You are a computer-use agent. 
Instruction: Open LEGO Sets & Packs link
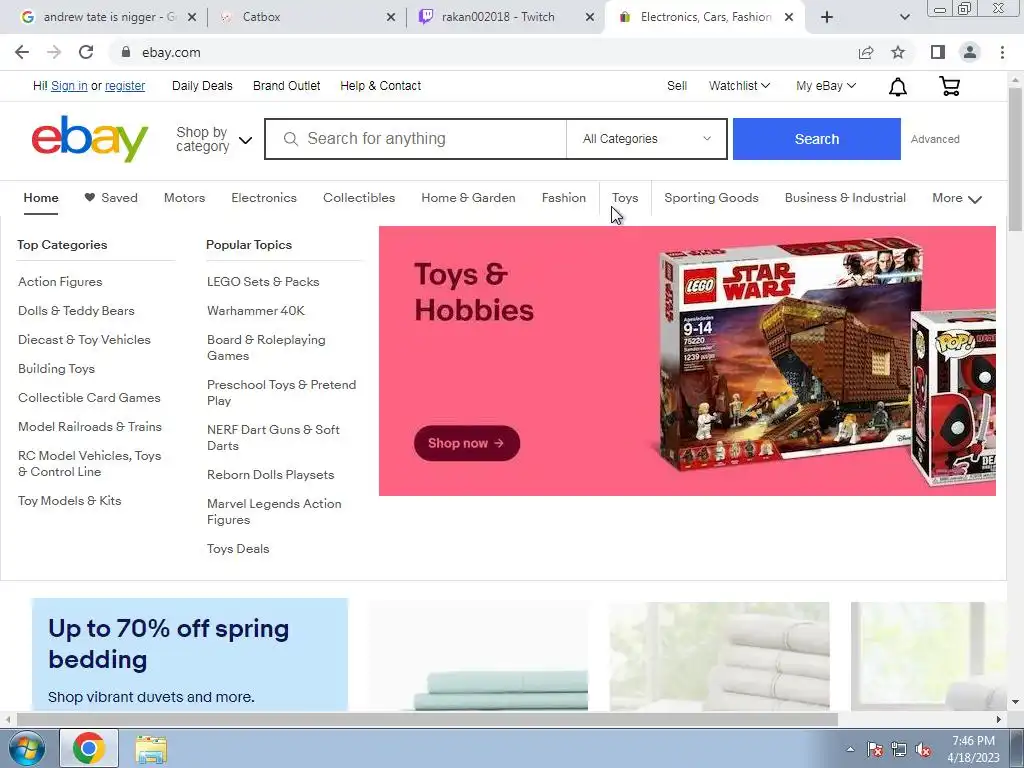point(263,282)
